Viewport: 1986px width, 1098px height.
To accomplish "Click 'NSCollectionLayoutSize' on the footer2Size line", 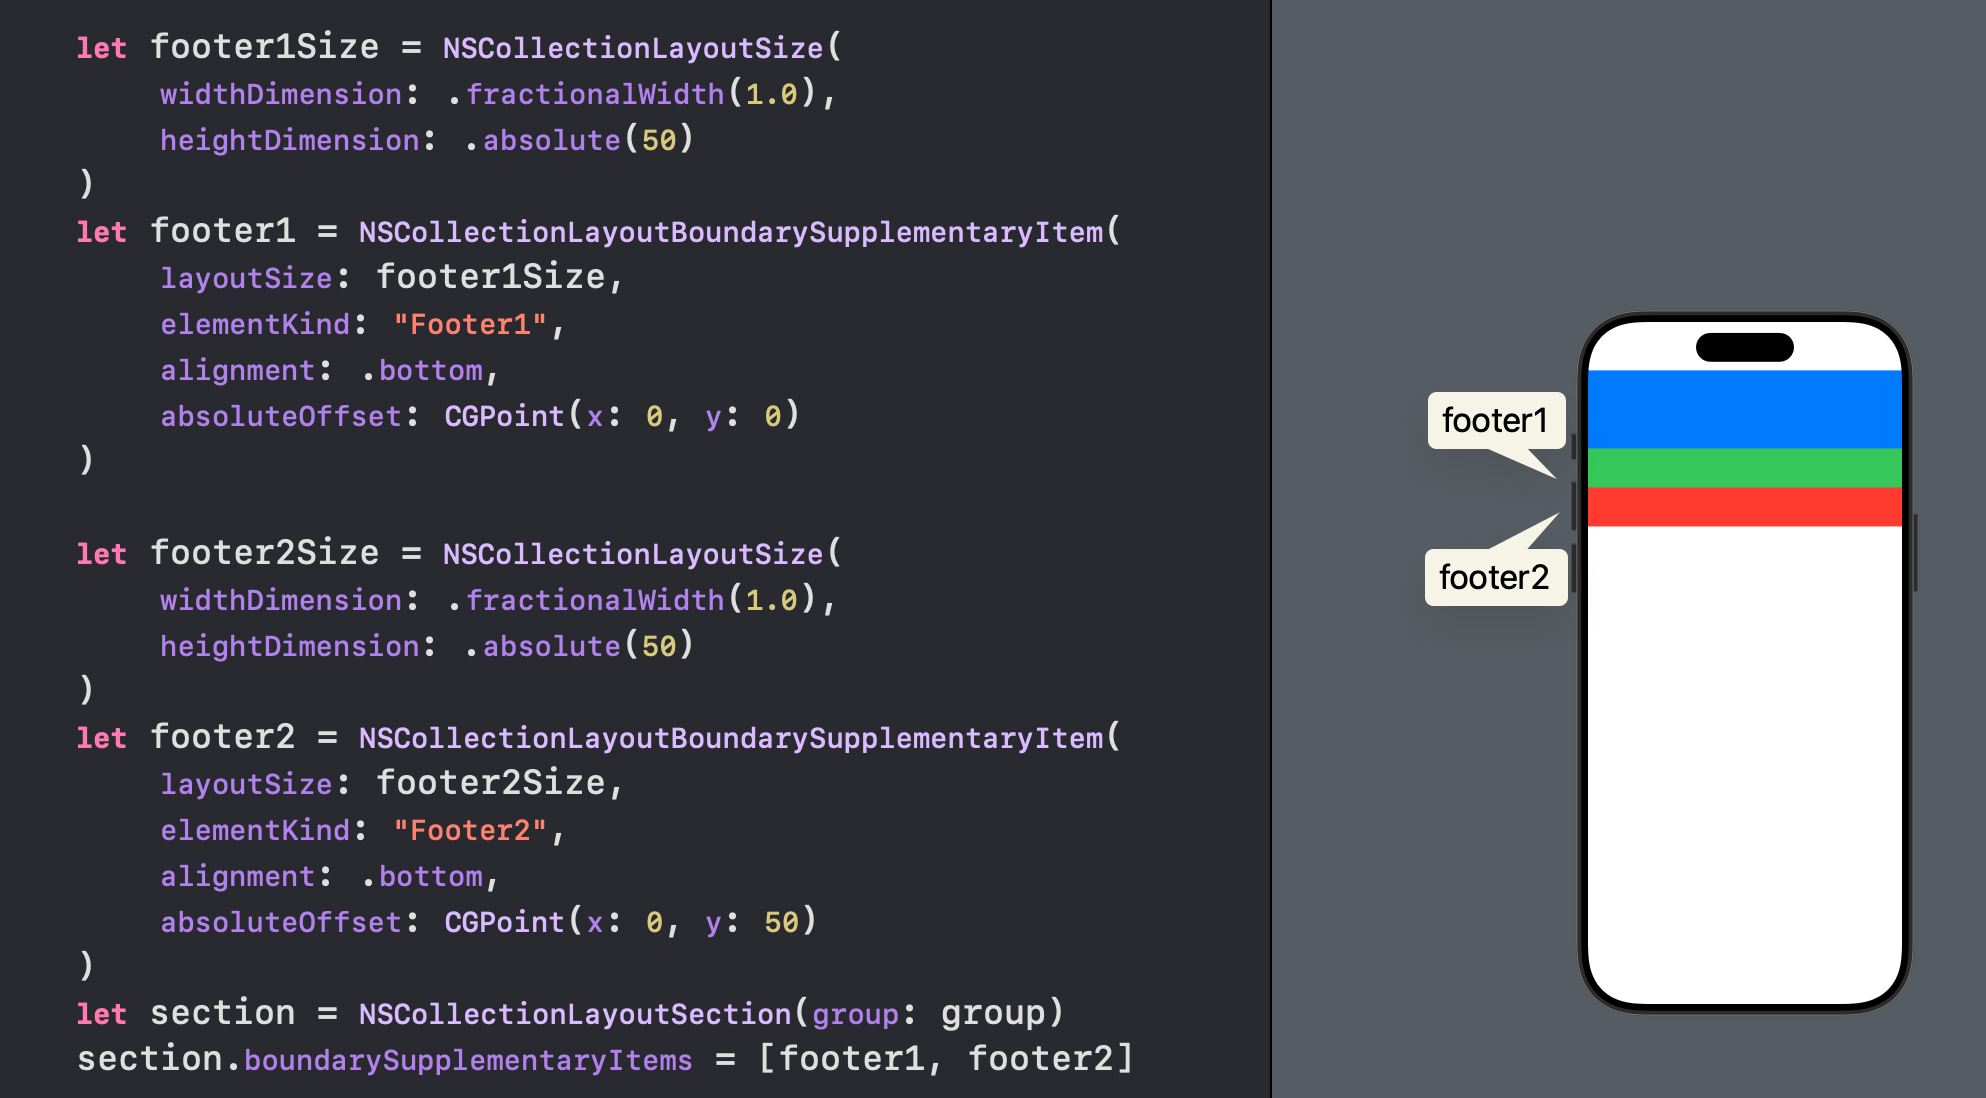I will [634, 554].
